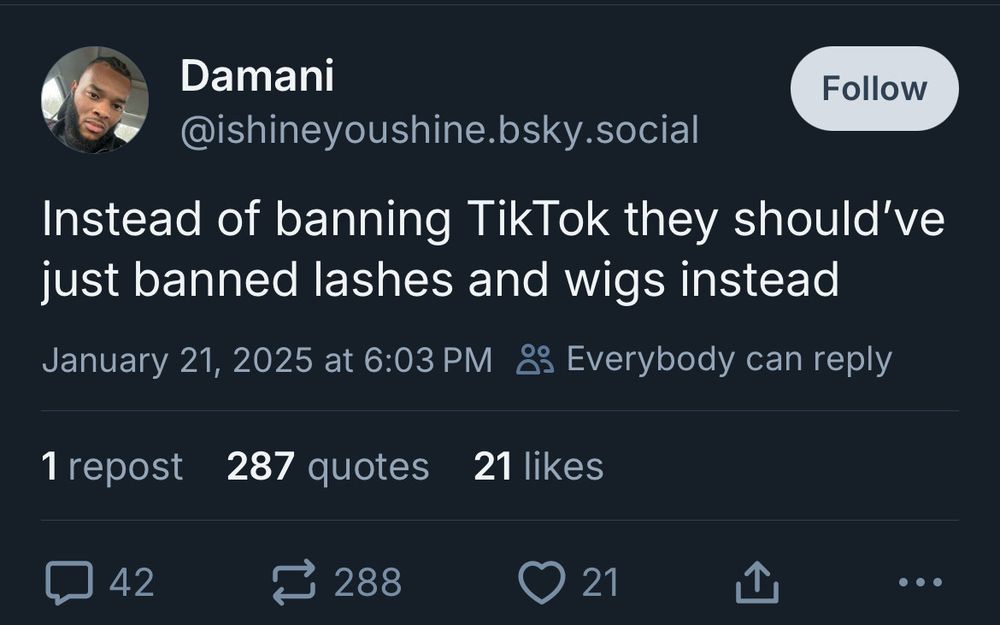Open the three-dot more options menu
This screenshot has width=1000, height=625.
click(920, 582)
